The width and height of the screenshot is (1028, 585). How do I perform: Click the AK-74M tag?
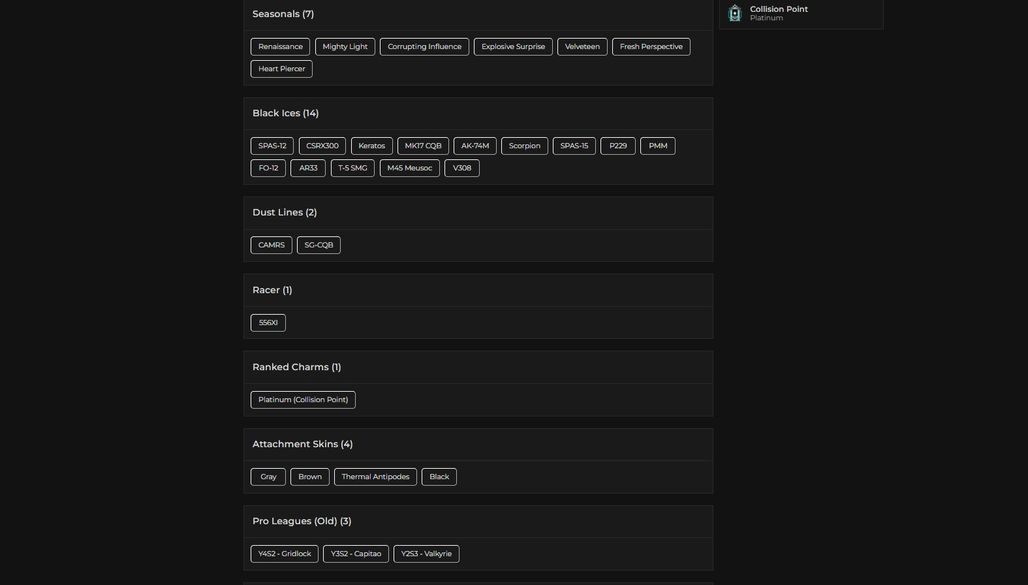(475, 146)
